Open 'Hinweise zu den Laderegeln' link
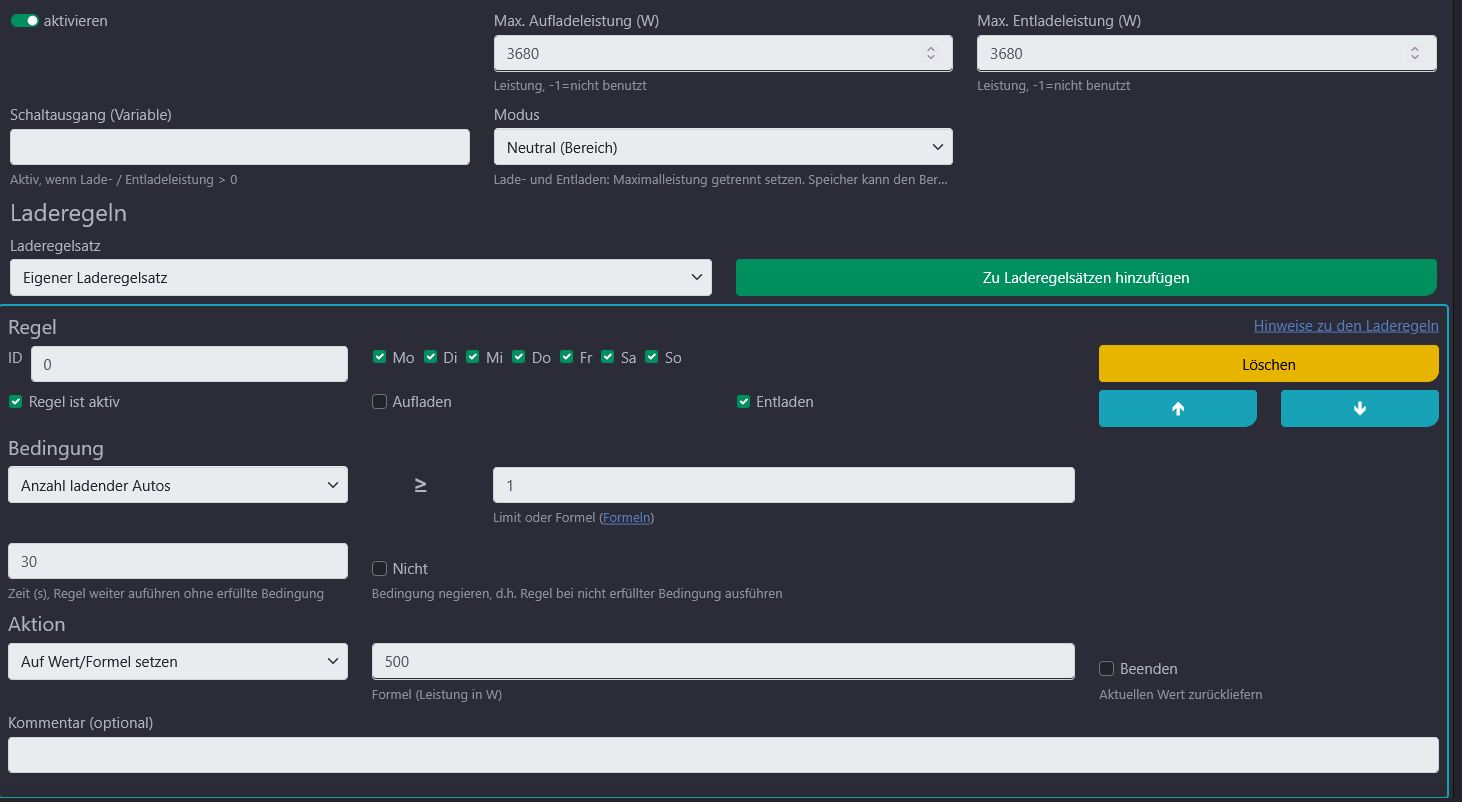Screen dimensions: 1462x802 click(x=1346, y=326)
